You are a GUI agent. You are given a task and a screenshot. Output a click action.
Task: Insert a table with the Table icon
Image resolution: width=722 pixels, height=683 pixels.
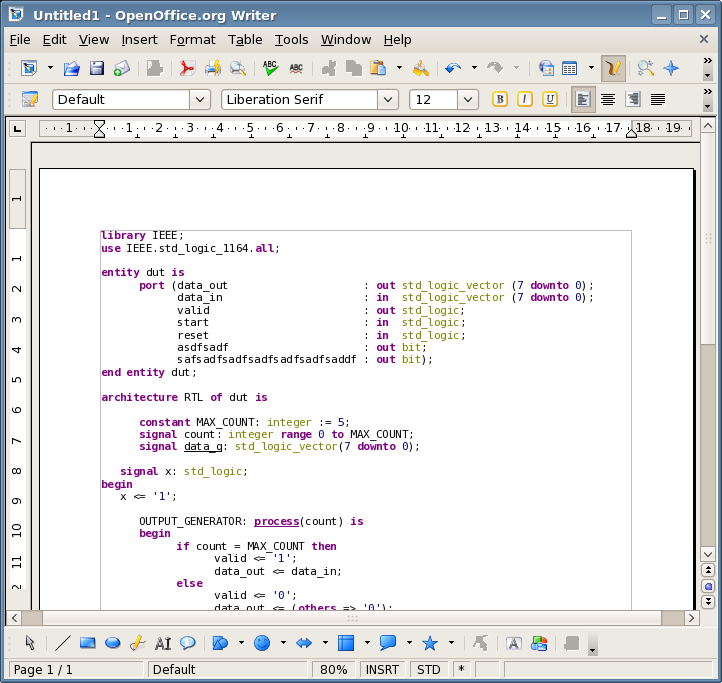tap(570, 68)
